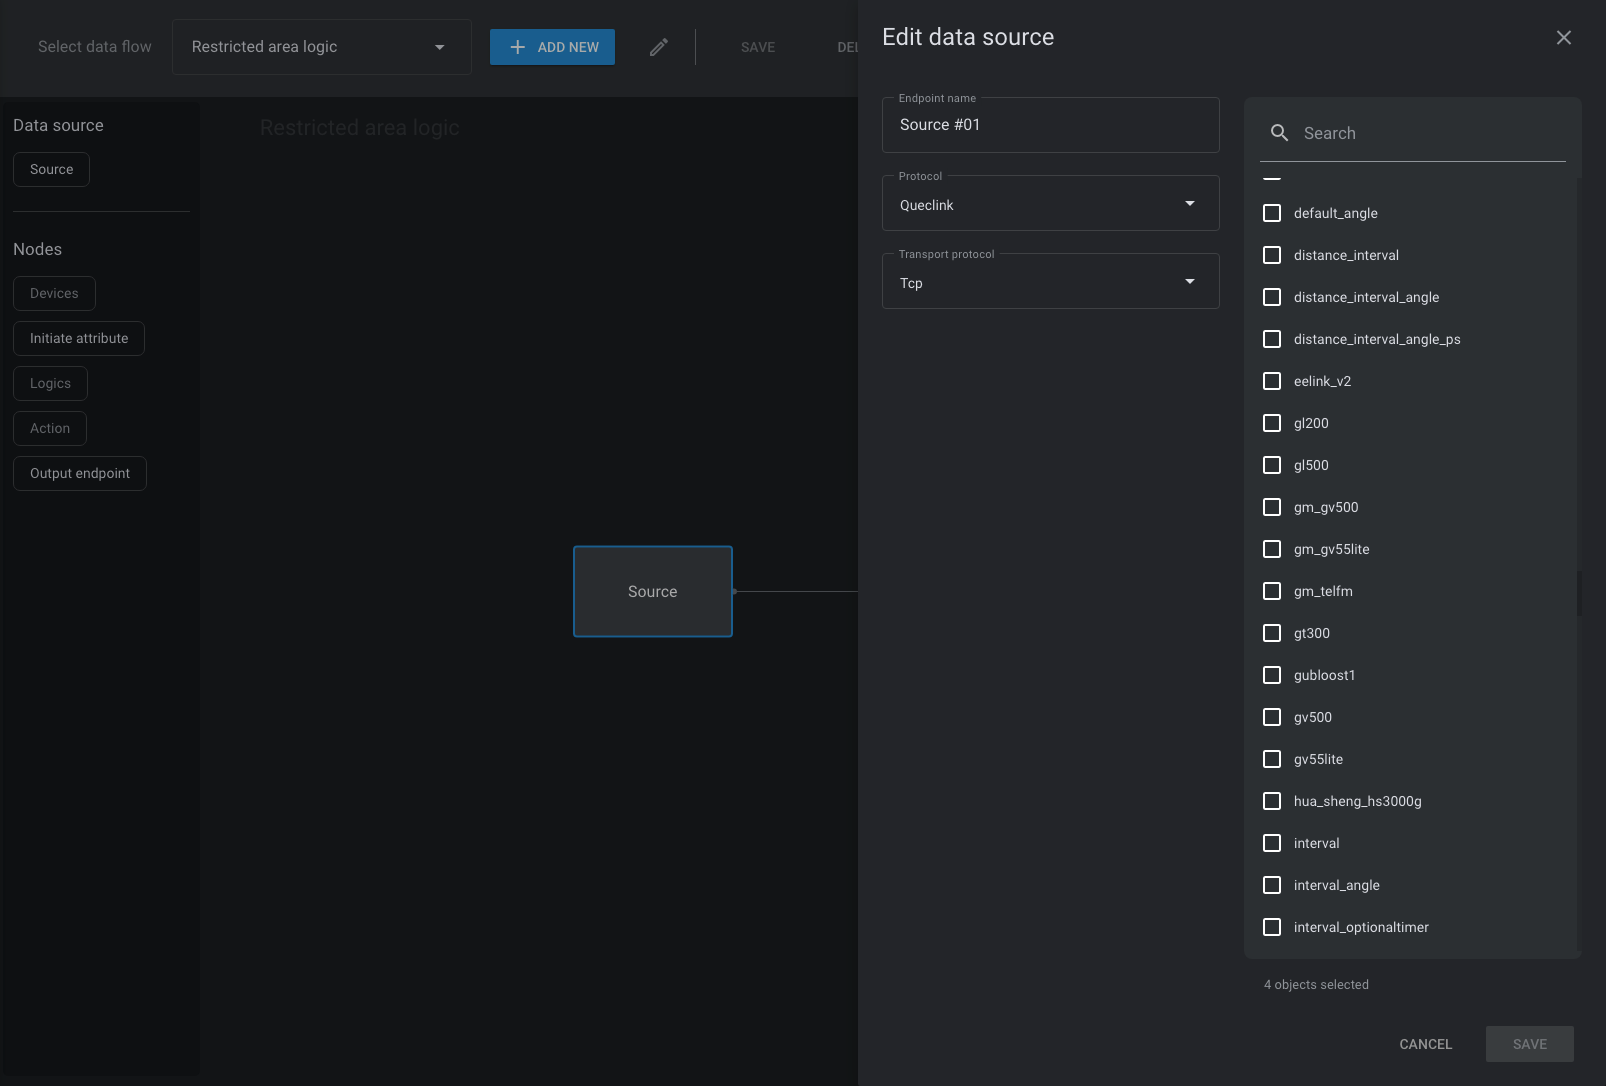Check hua_sheng_hs3000g checkbox
Image resolution: width=1606 pixels, height=1086 pixels.
click(x=1272, y=801)
